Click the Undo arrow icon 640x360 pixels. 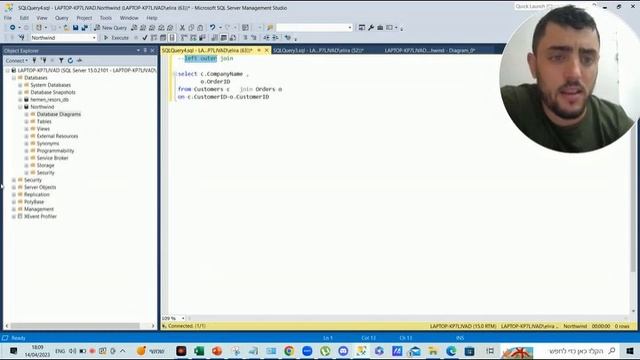pyautogui.click(x=212, y=28)
